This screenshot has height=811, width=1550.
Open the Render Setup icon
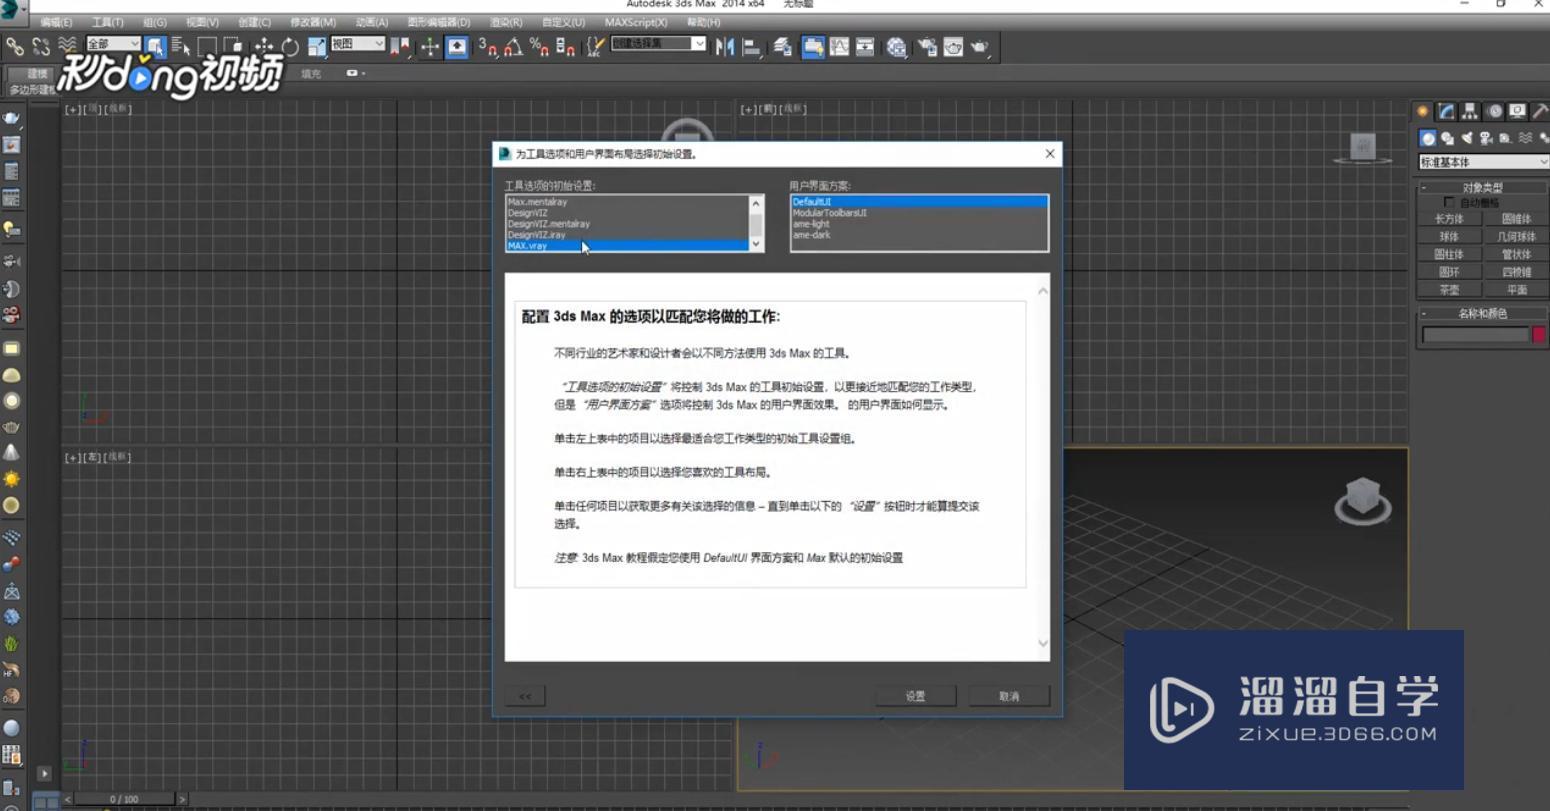pos(927,46)
